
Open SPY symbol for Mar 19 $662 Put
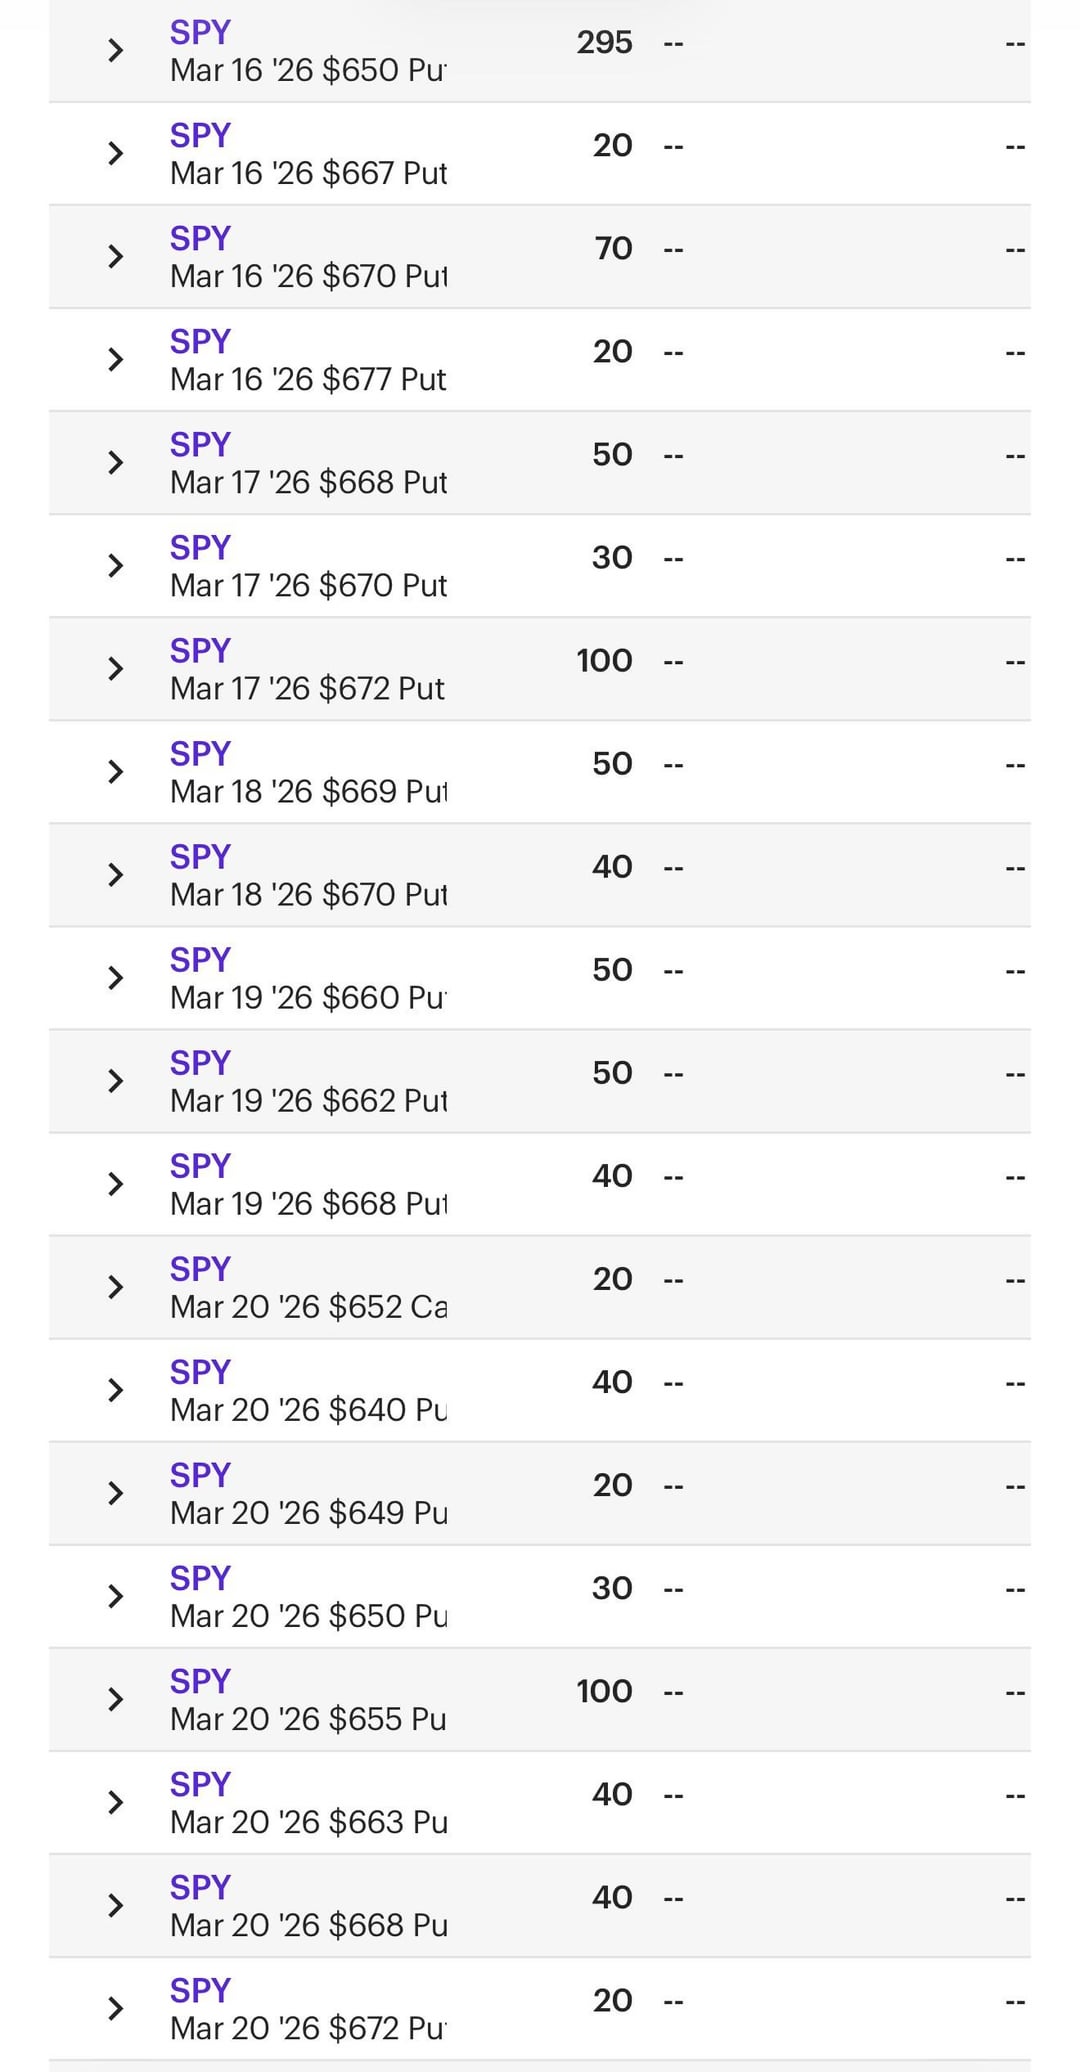click(200, 1063)
